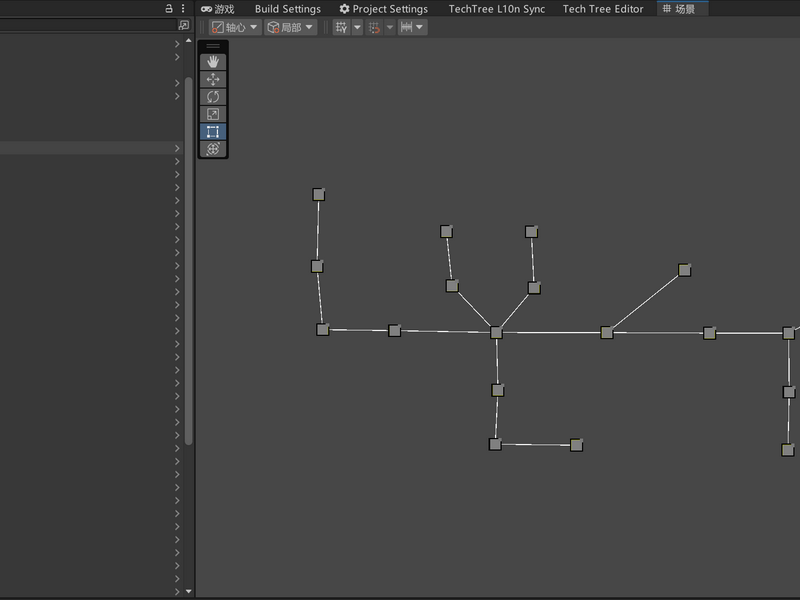800x600 pixels.
Task: Open the Project Settings tab
Action: 384,9
